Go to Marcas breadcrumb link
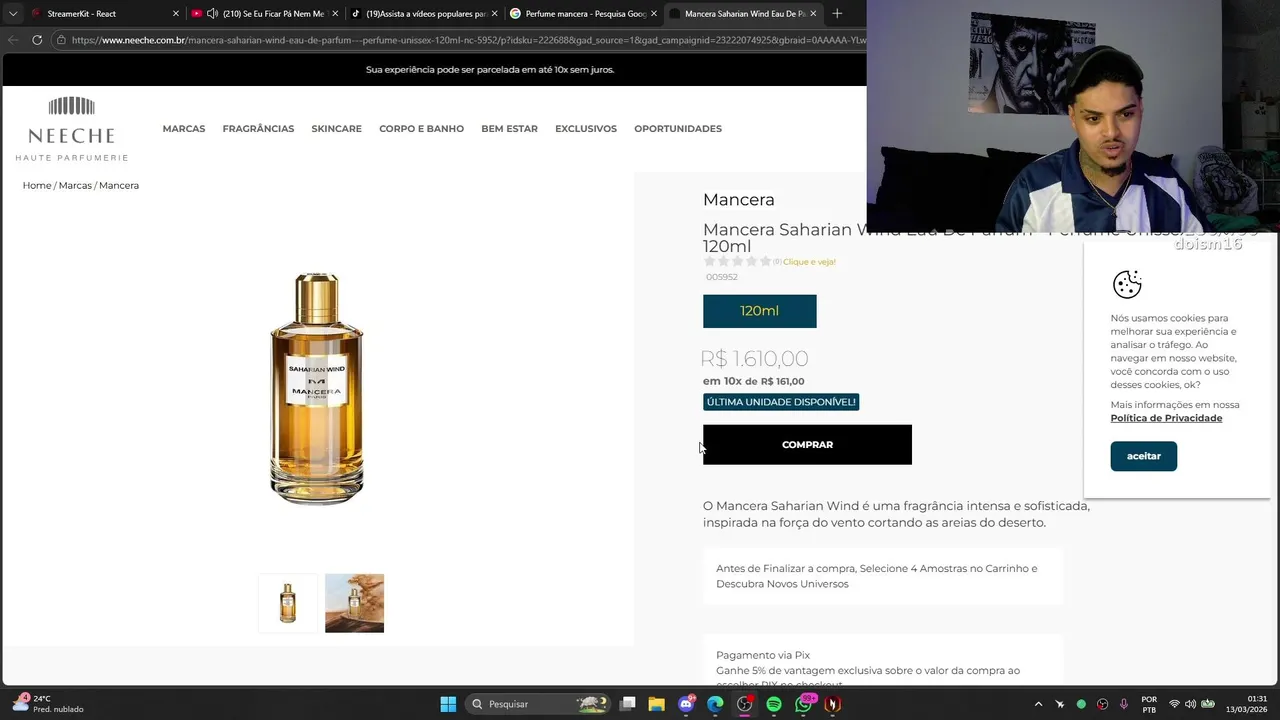Screen dimensions: 1280x720 click(75, 185)
